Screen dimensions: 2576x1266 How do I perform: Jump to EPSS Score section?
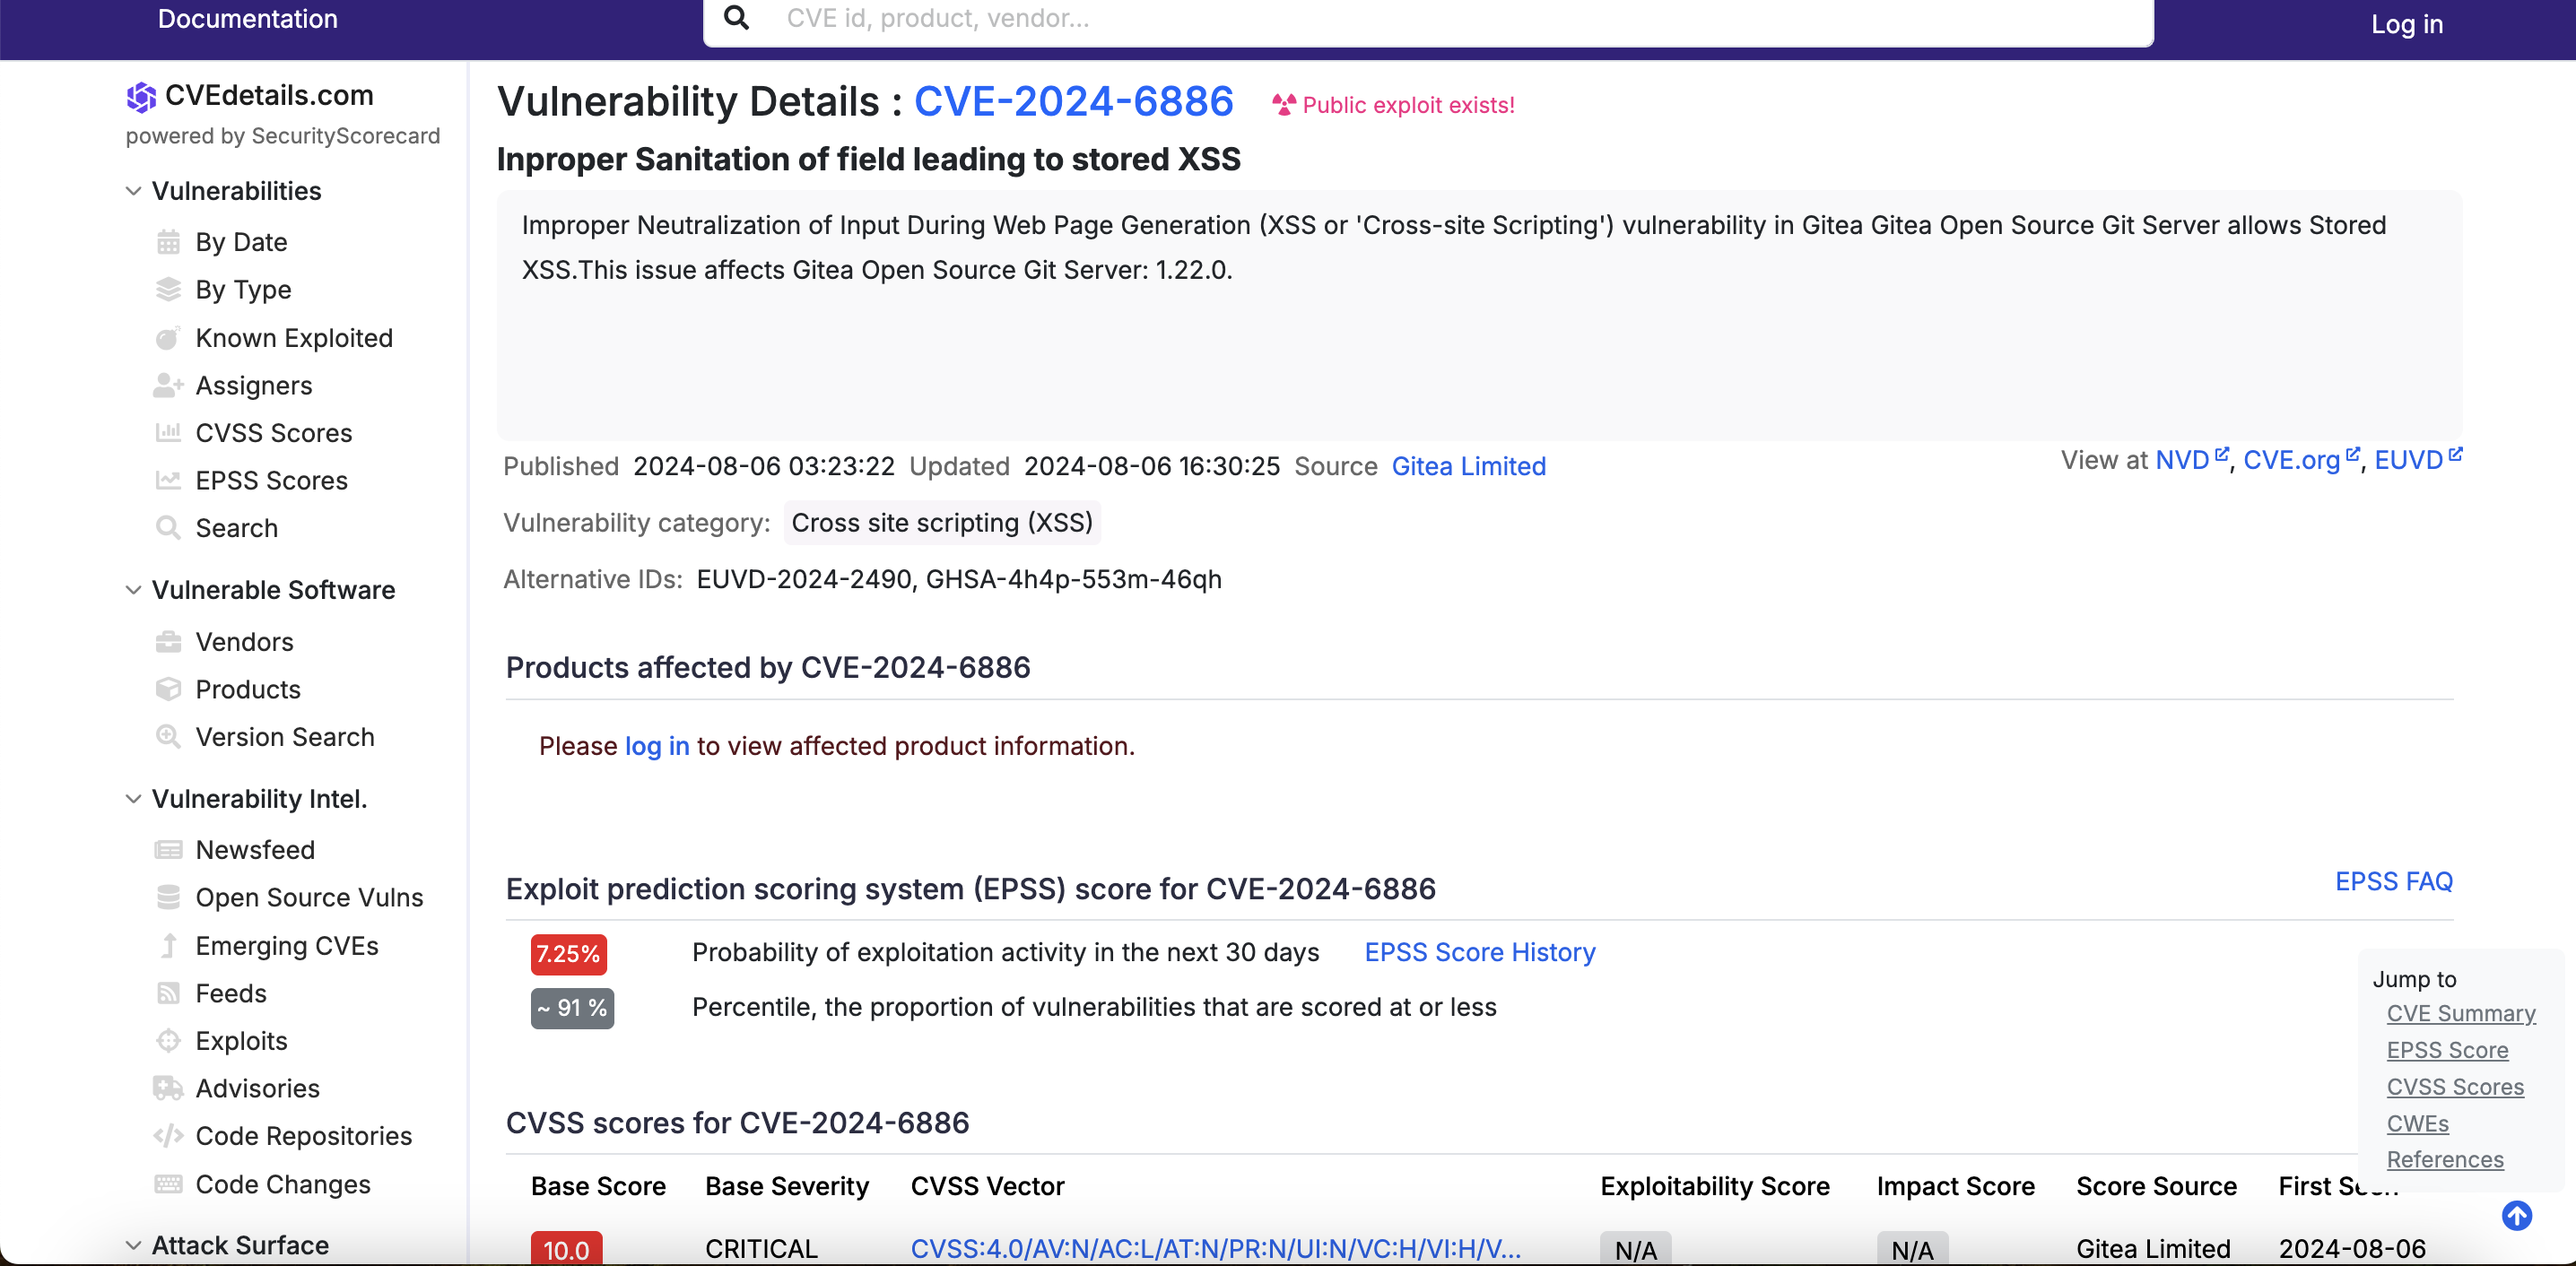pyautogui.click(x=2447, y=1050)
